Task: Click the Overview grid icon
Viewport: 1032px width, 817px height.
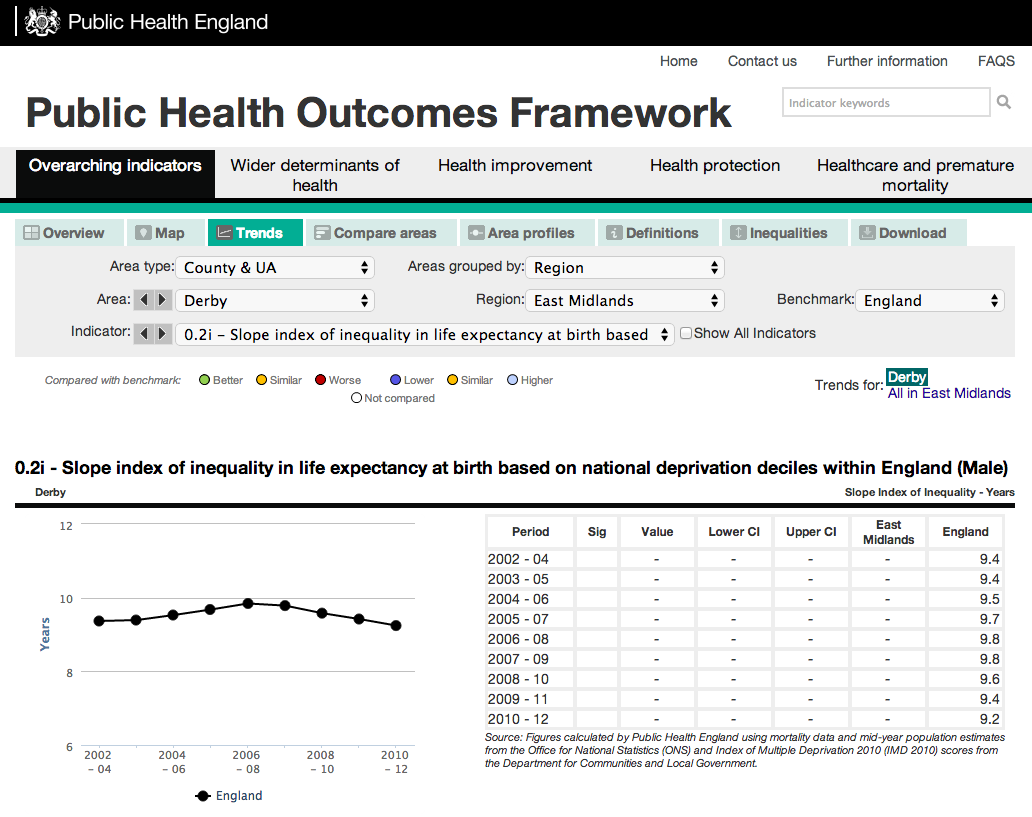Action: click(x=31, y=233)
